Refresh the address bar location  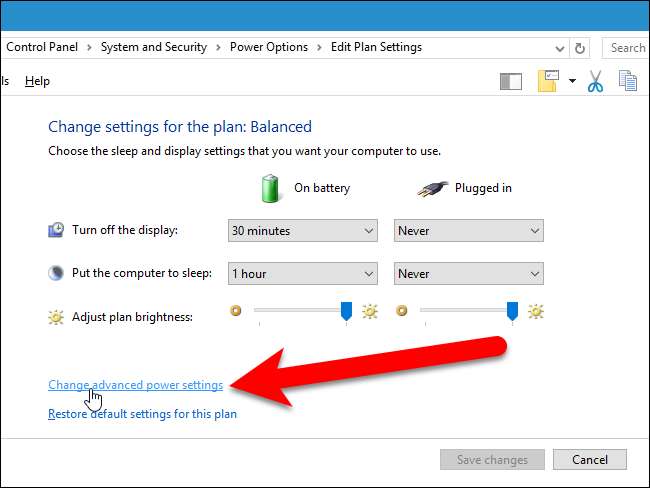tap(581, 47)
